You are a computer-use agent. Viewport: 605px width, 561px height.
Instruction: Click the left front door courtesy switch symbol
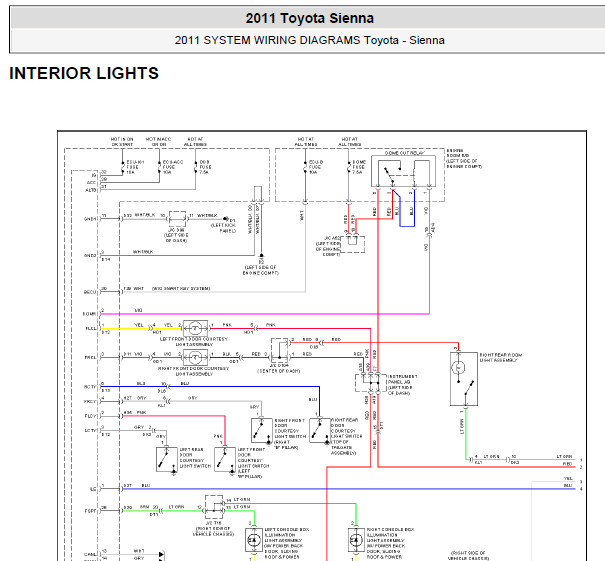click(225, 460)
